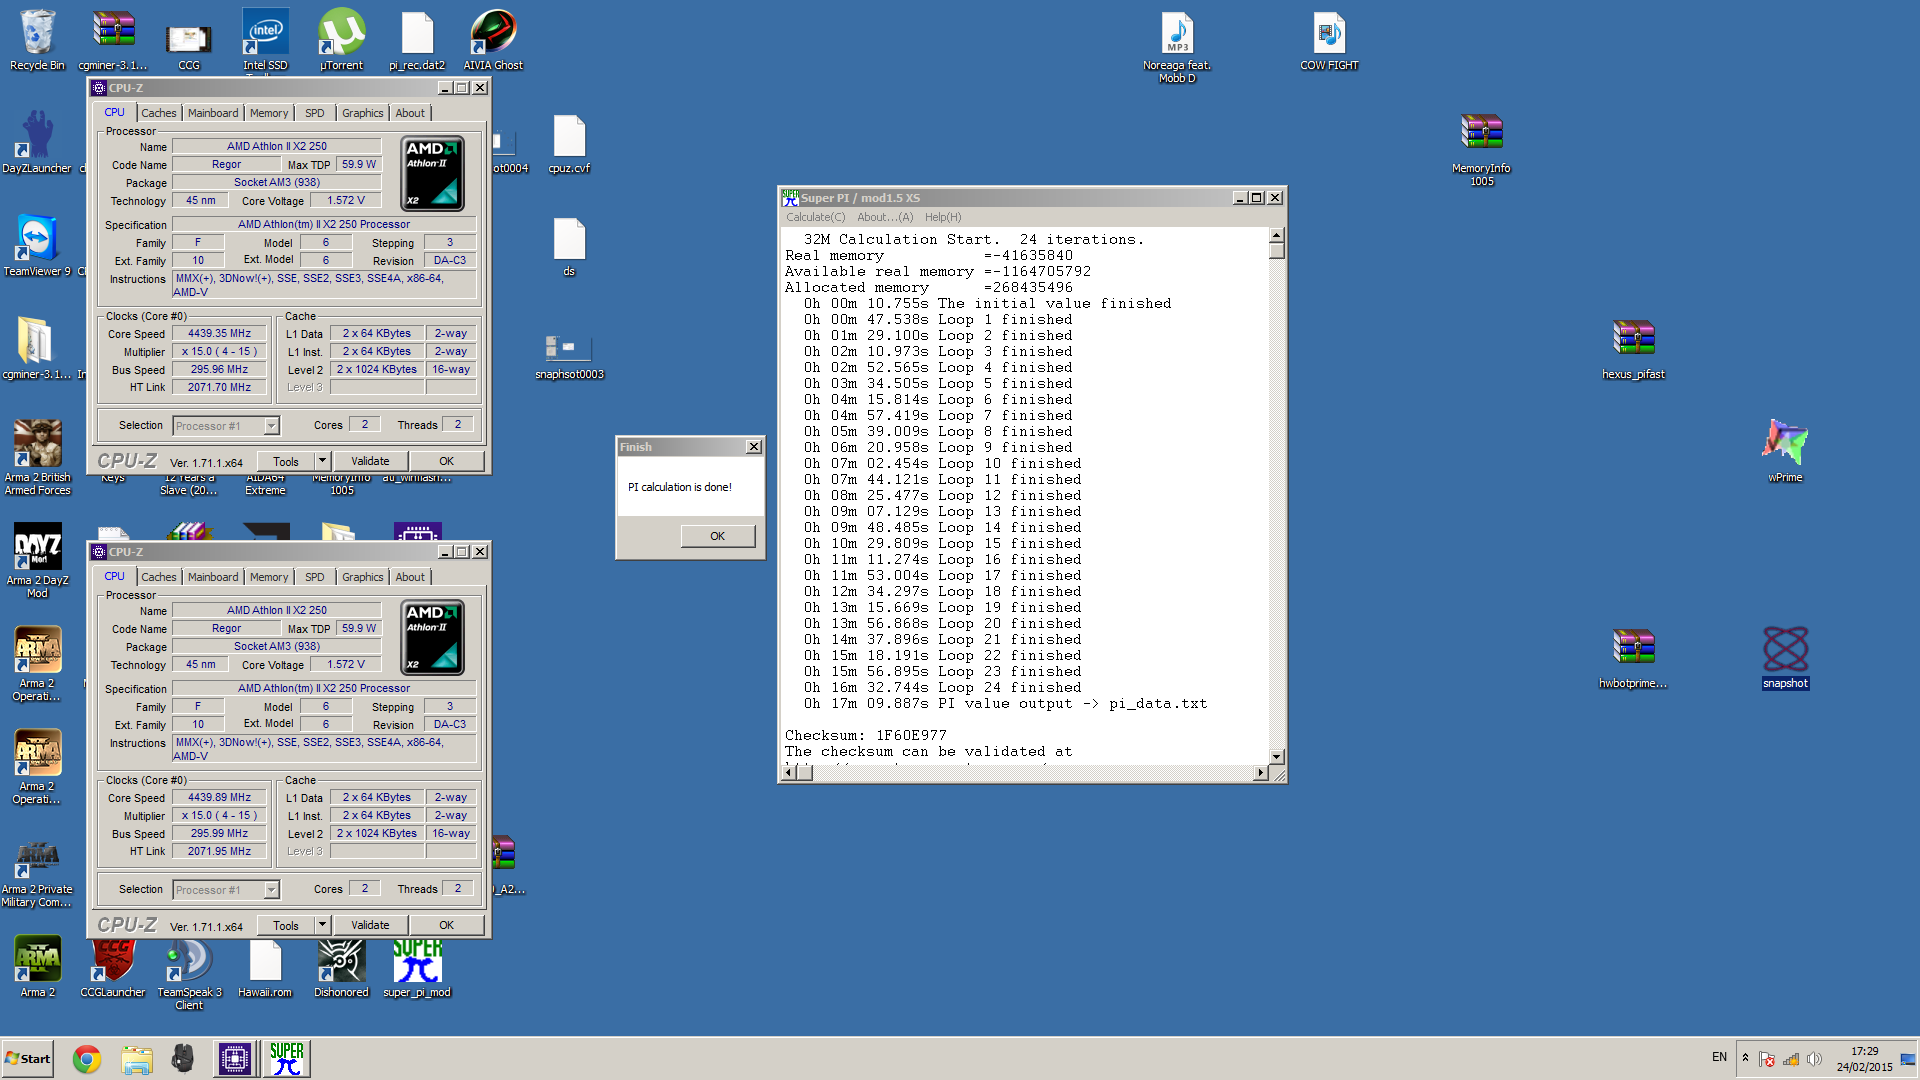The image size is (1920, 1080).
Task: Launch Arma 2 DayZ Mod shortcut
Action: 37,561
